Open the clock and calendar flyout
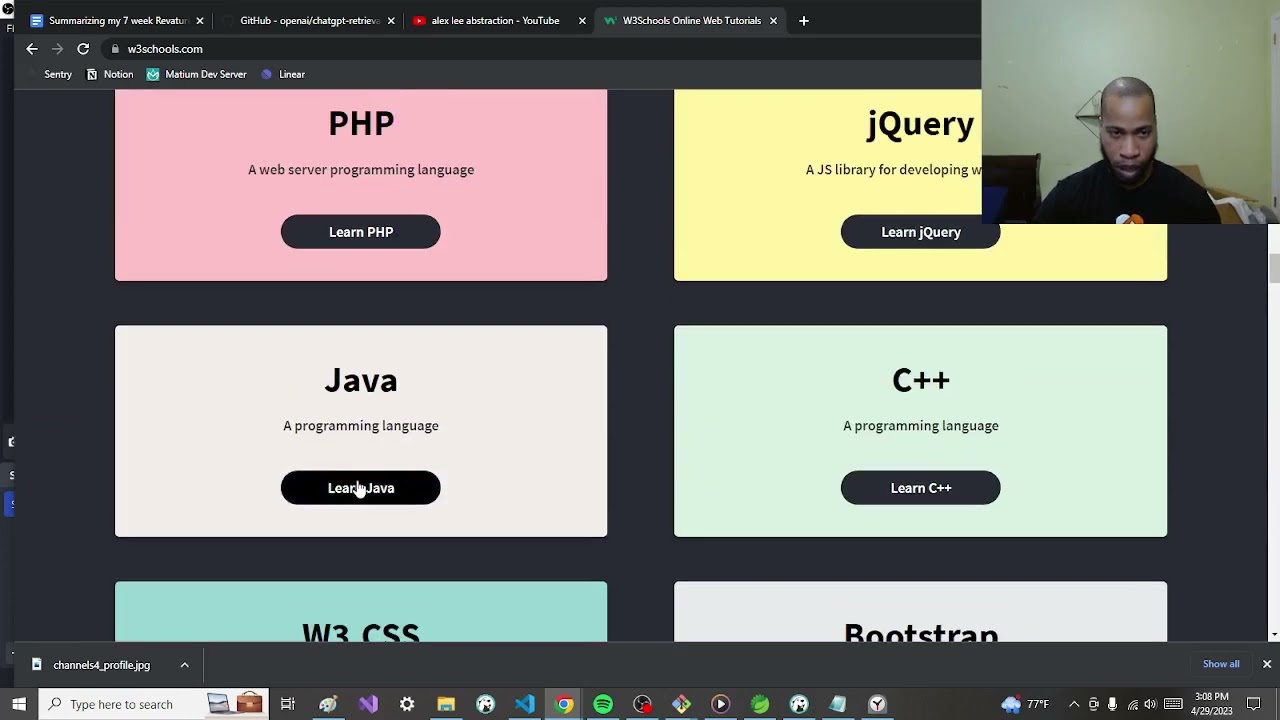 point(1213,704)
